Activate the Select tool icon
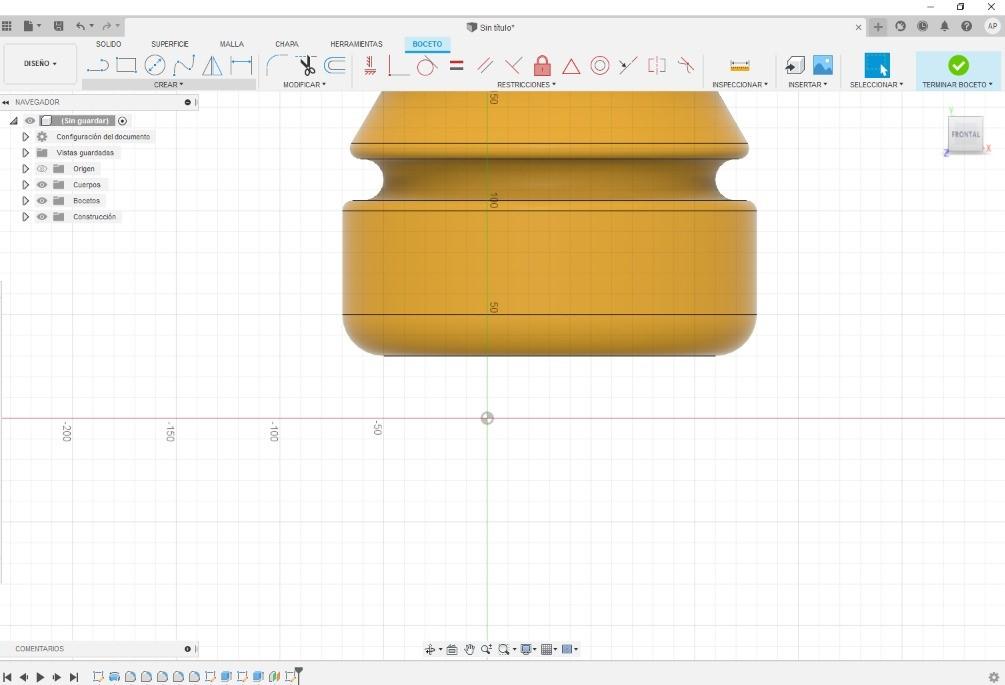 coord(877,65)
